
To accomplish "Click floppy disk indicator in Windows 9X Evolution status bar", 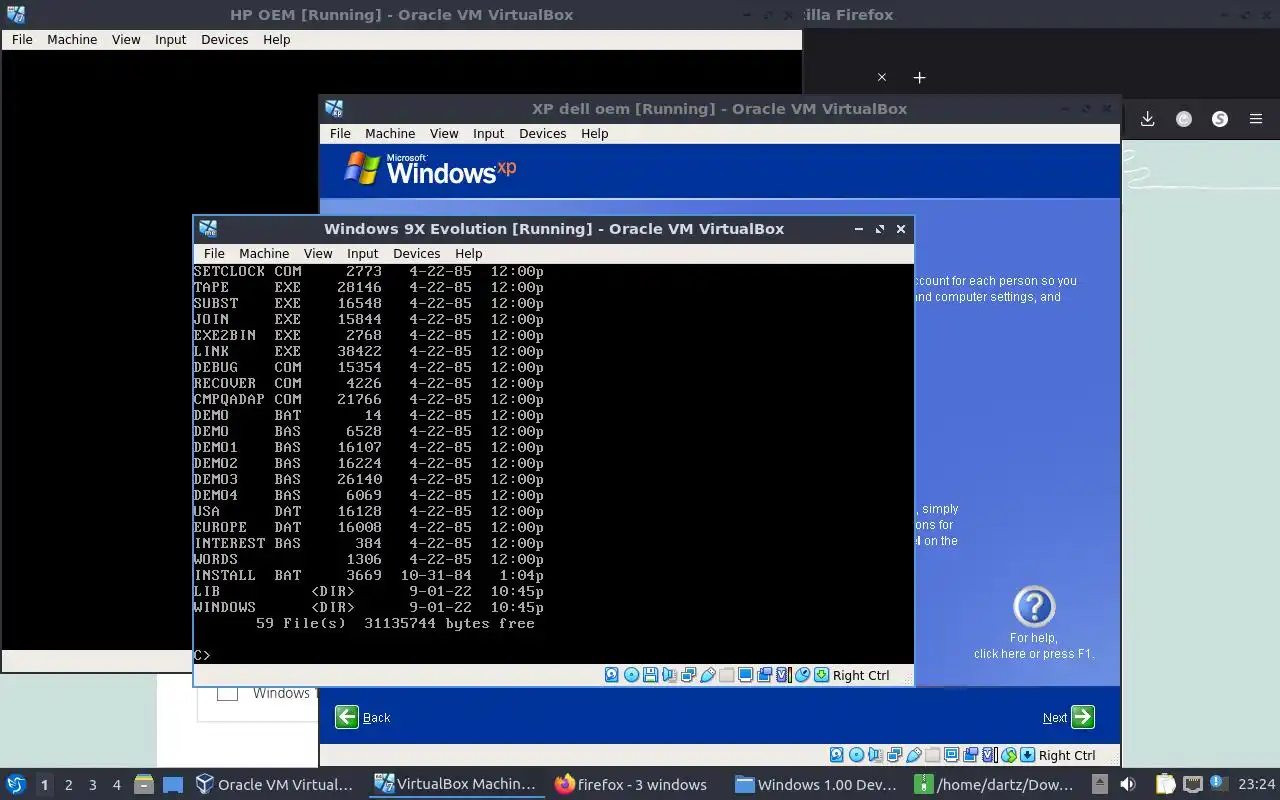I will point(650,675).
